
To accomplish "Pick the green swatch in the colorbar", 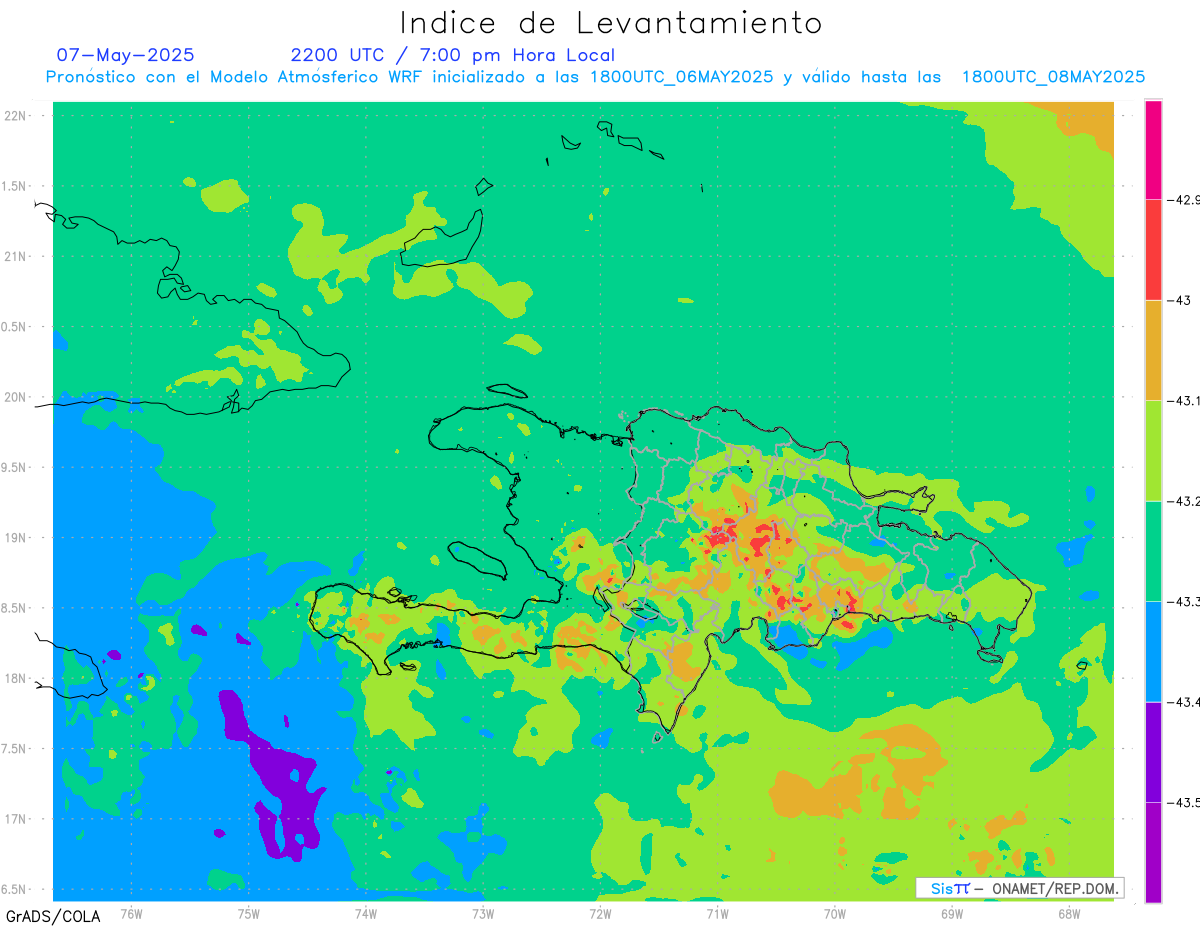I will coord(1153,551).
